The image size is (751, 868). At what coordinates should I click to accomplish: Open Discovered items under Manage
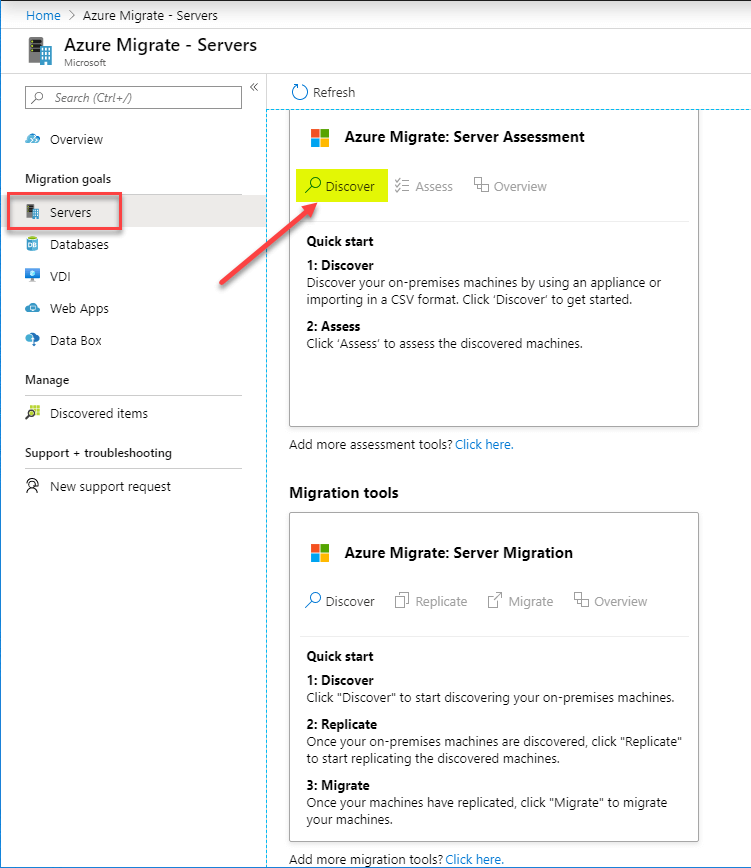(x=99, y=414)
